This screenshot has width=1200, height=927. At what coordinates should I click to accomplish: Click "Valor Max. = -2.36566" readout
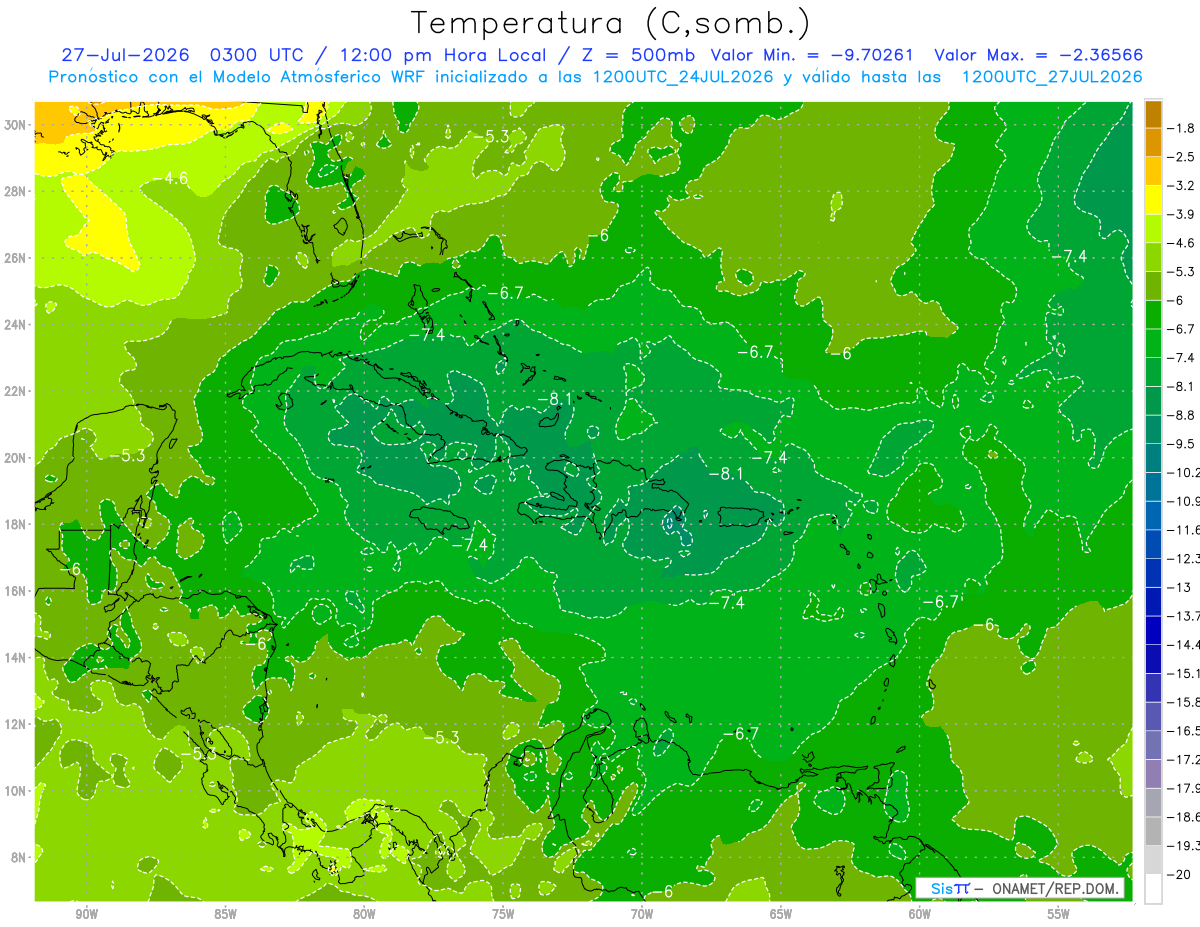pos(1038,55)
